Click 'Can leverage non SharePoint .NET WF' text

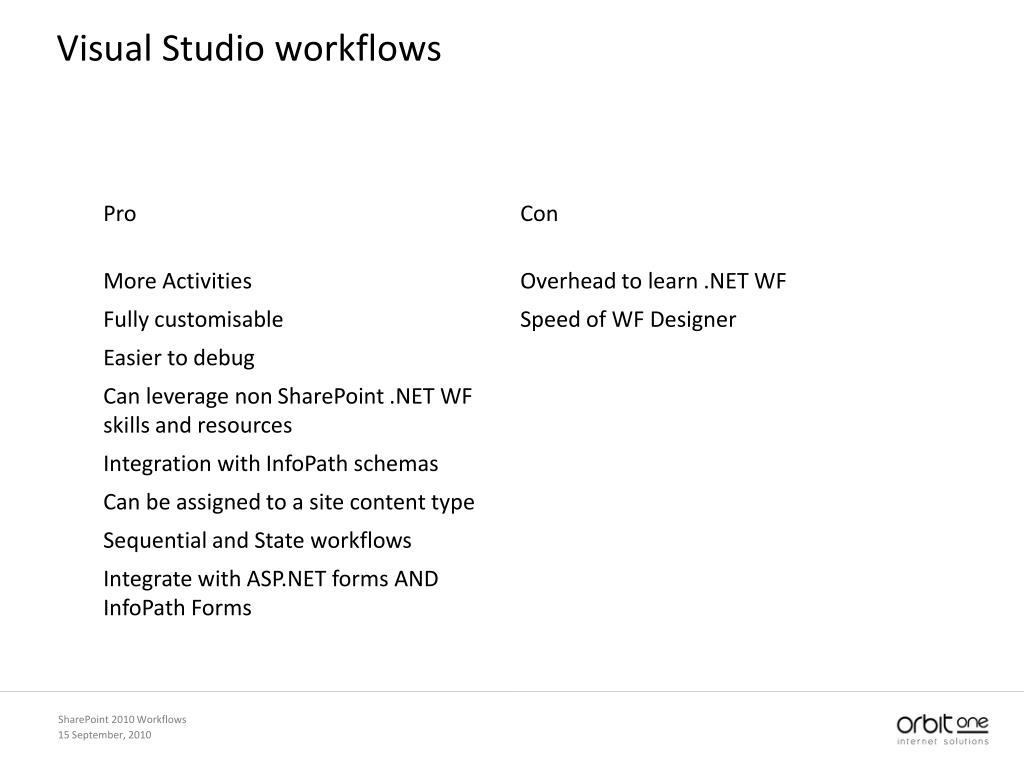(x=287, y=396)
